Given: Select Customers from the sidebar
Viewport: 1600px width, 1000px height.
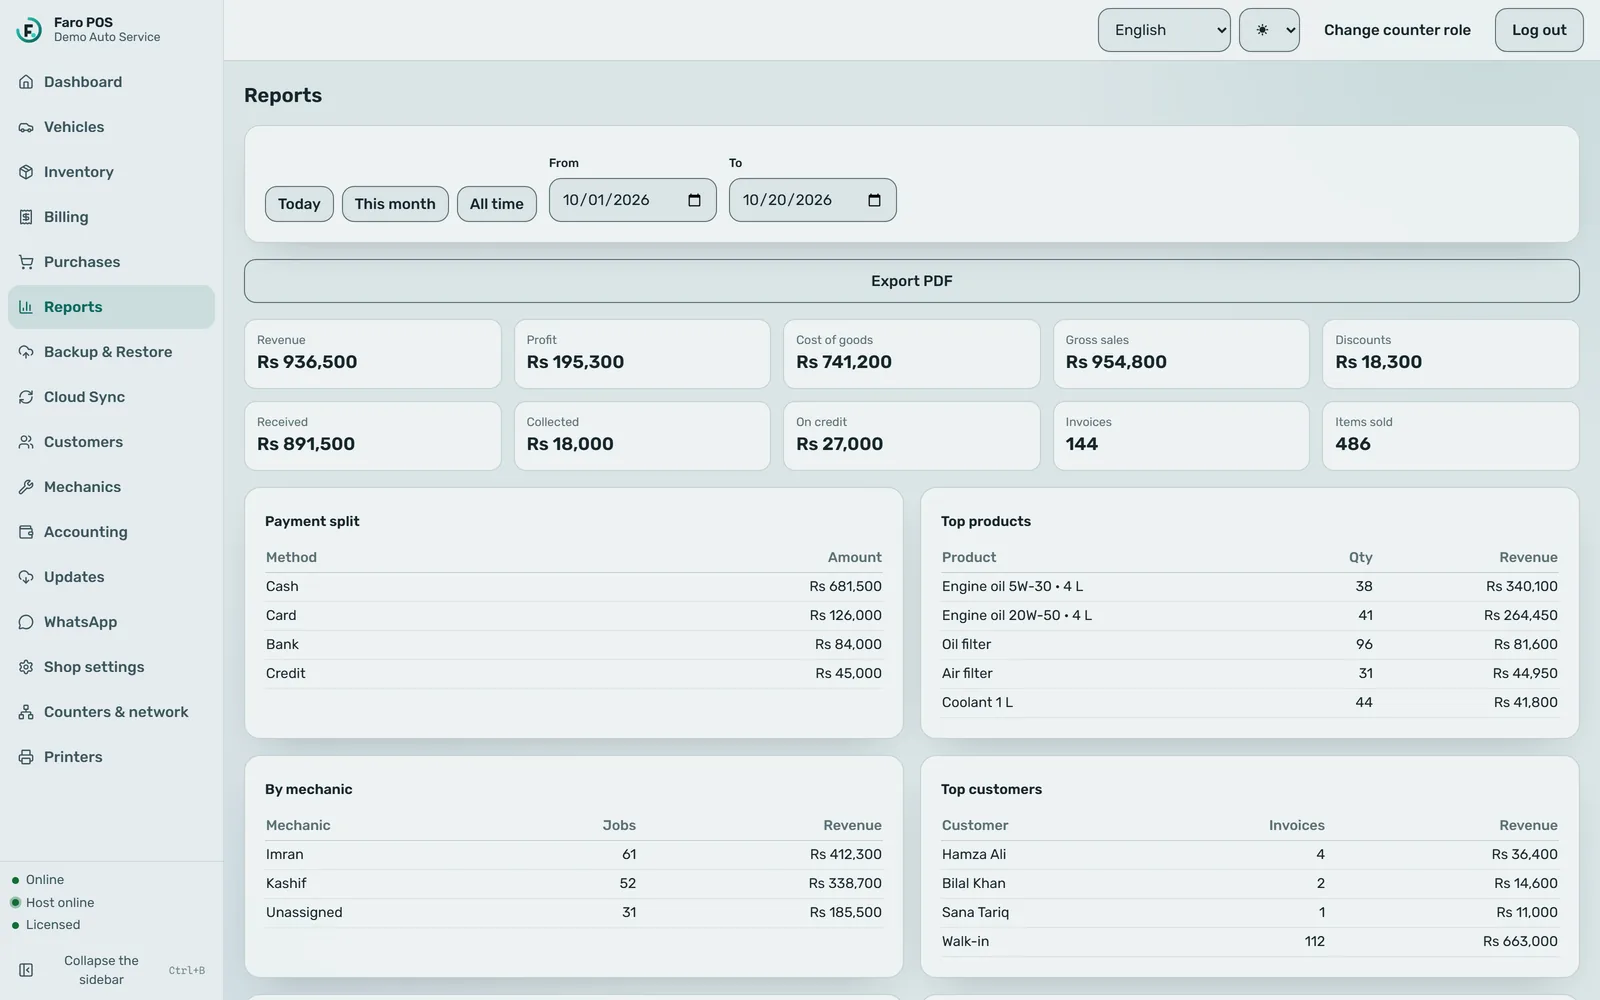Looking at the screenshot, I should [x=111, y=442].
